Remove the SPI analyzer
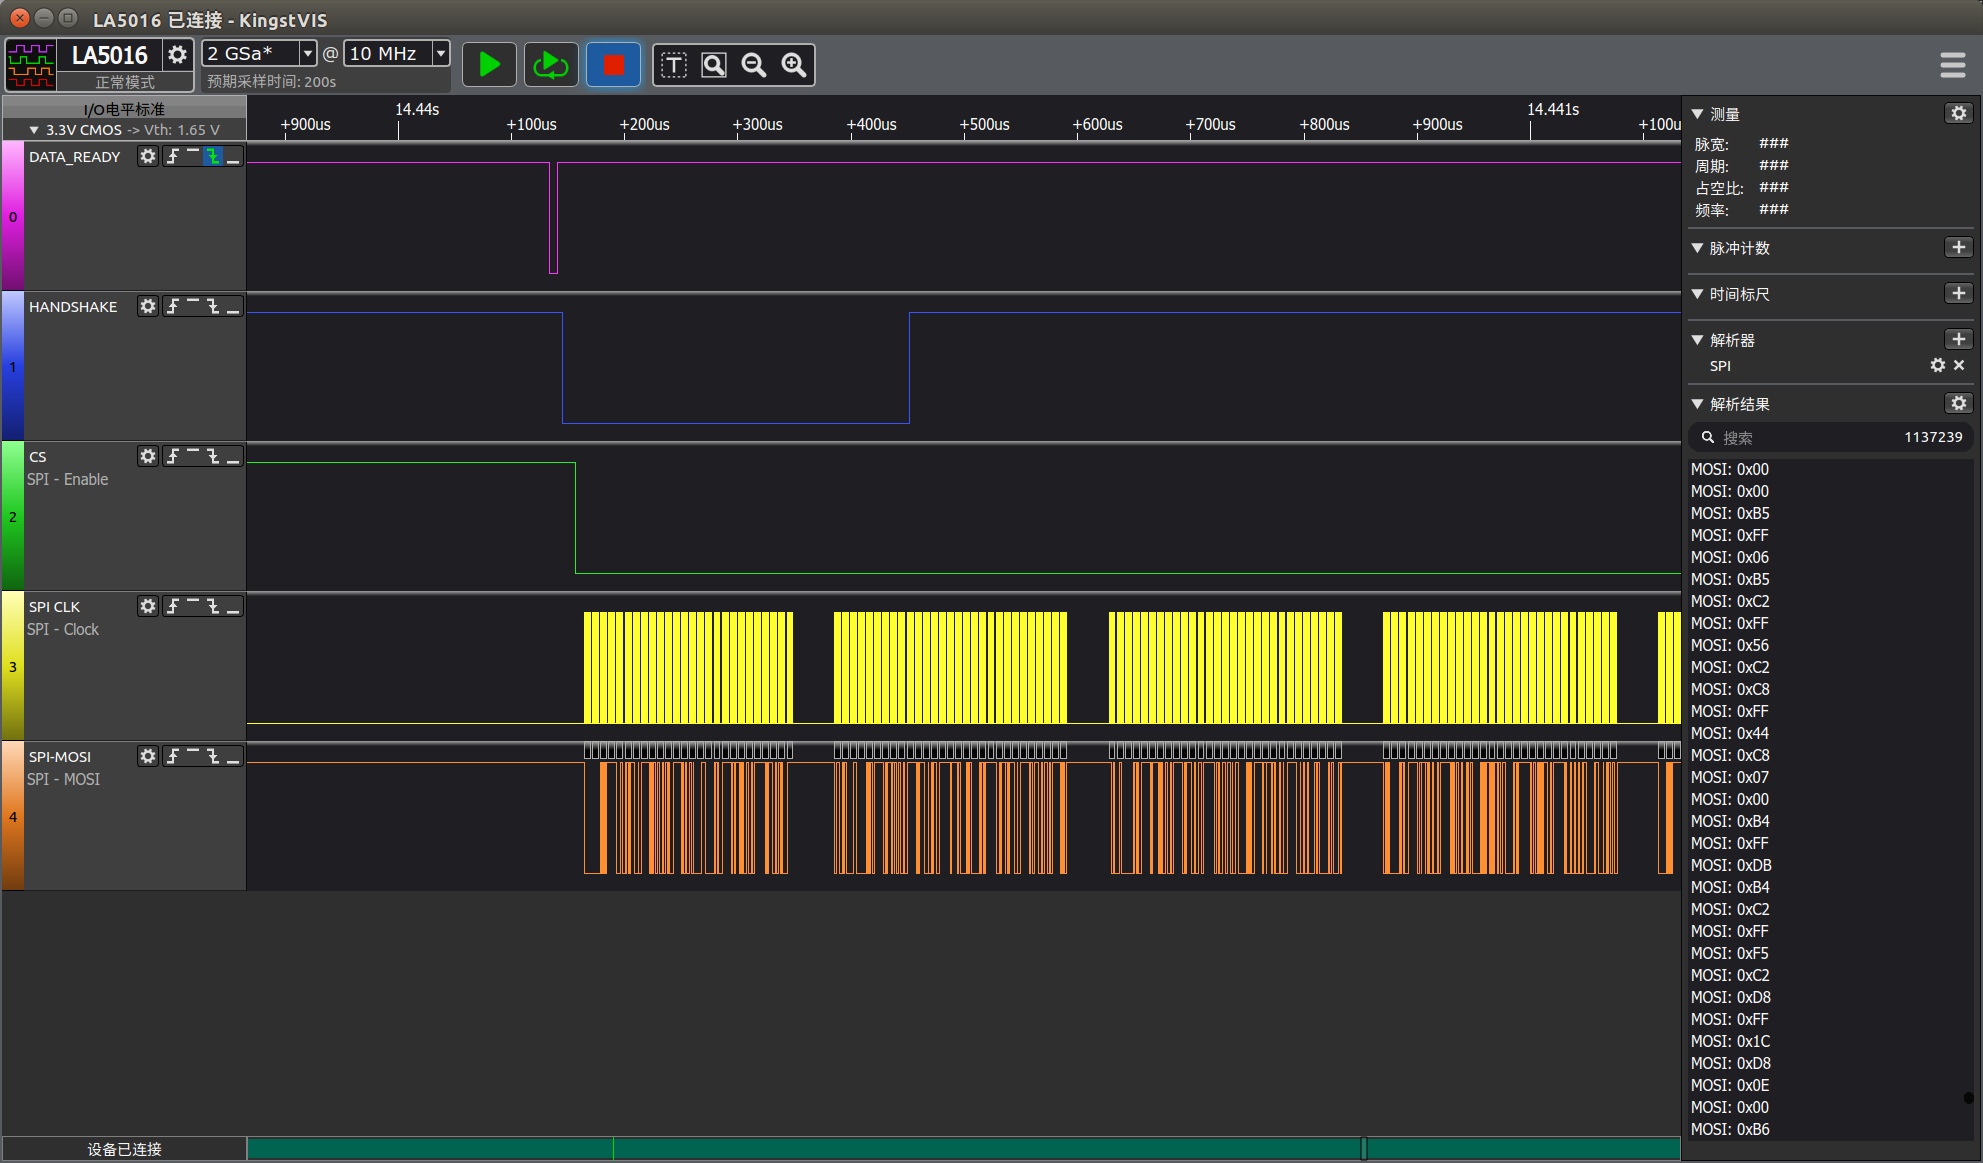This screenshot has height=1163, width=1983. pyautogui.click(x=1959, y=365)
